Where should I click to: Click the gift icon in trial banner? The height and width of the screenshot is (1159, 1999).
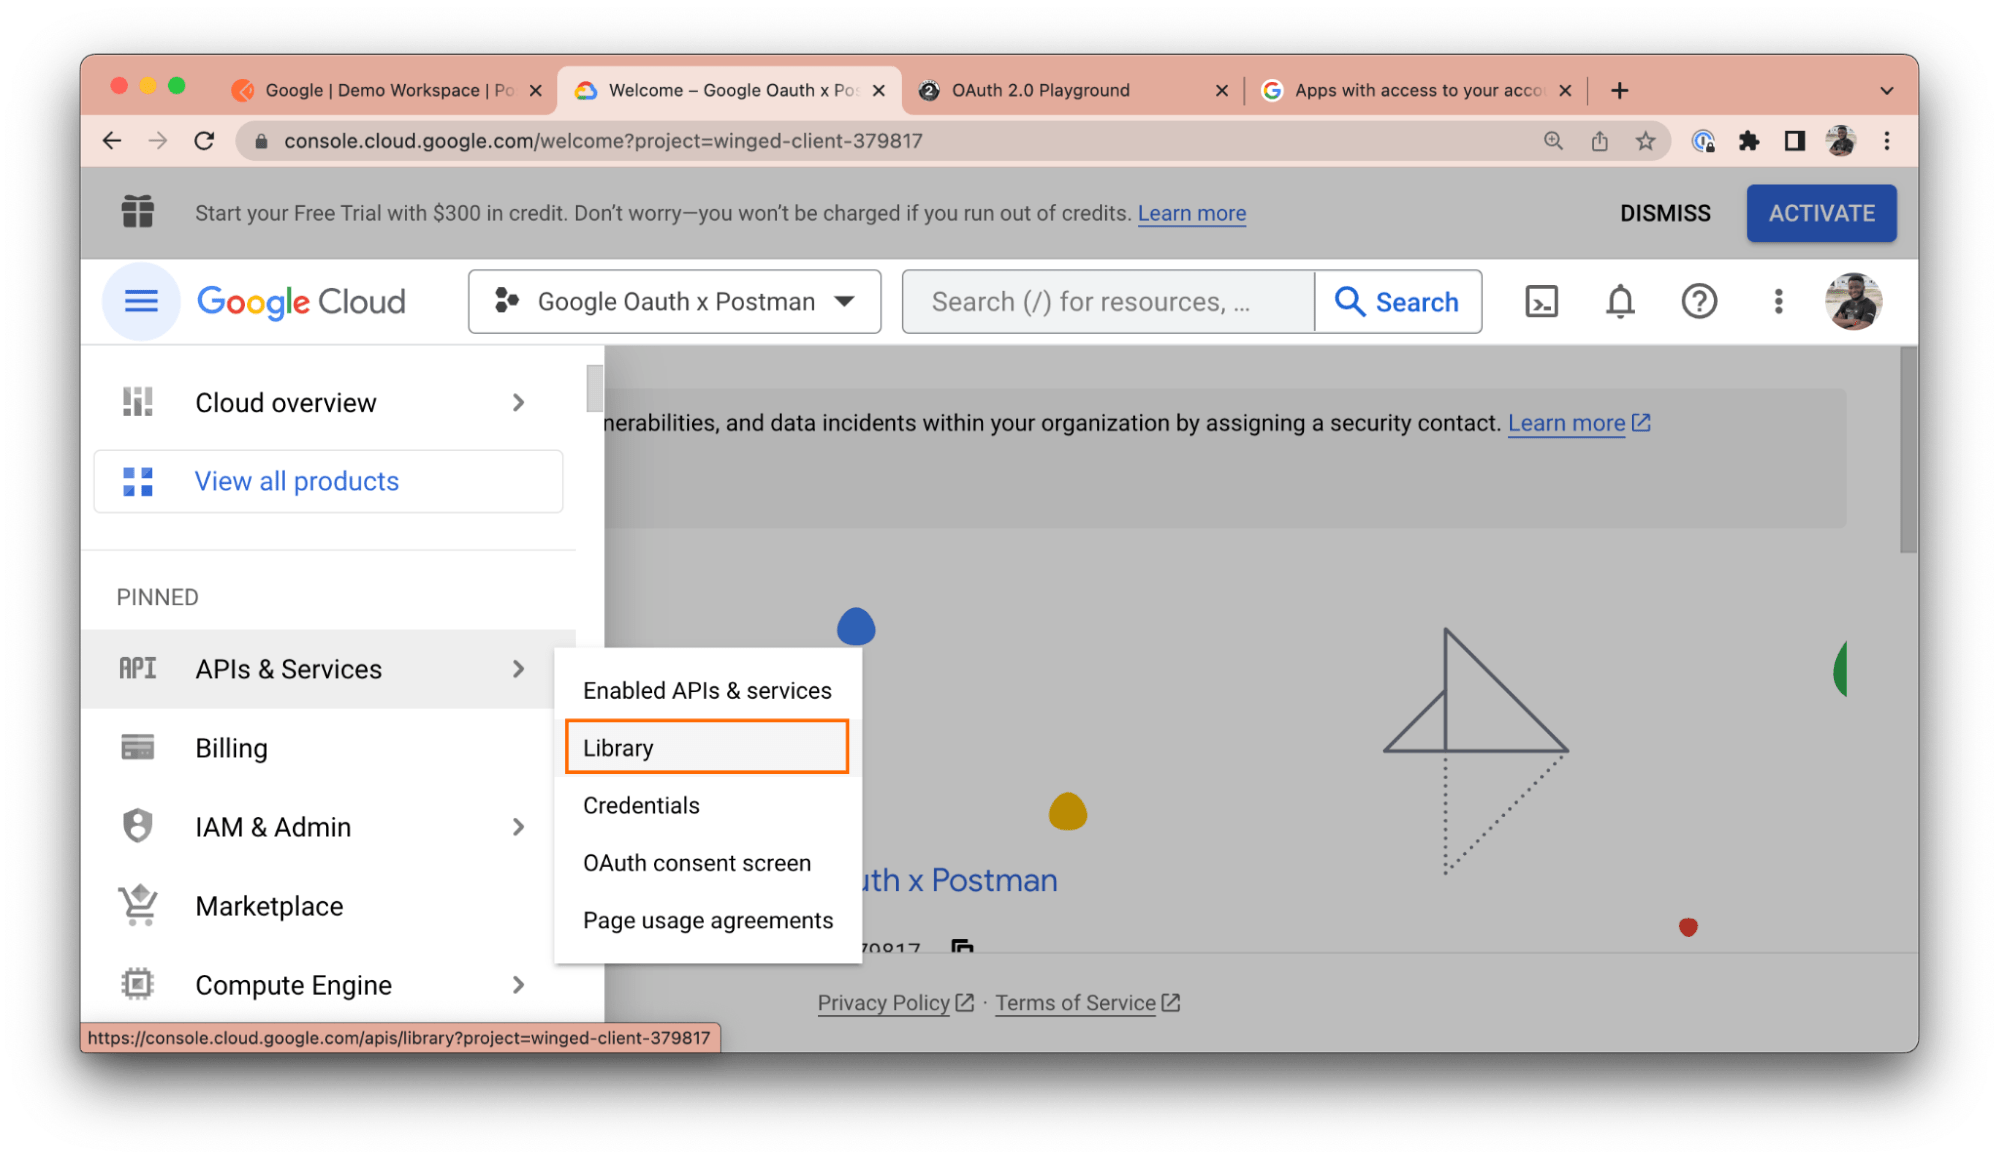tap(138, 212)
